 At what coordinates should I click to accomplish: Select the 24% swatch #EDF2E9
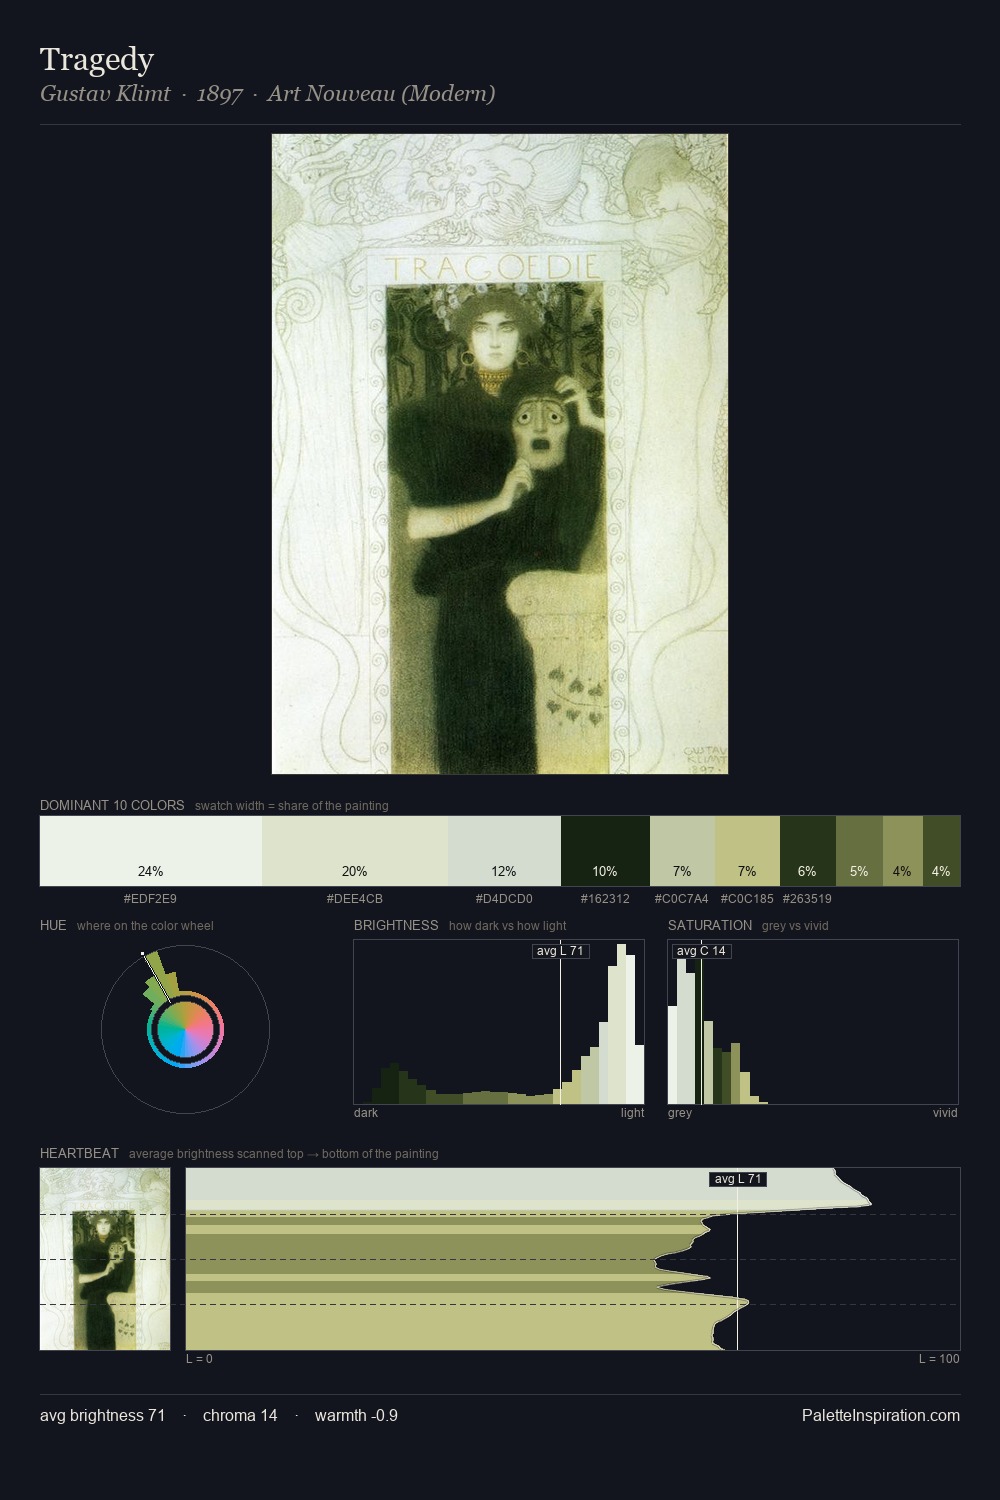[151, 851]
